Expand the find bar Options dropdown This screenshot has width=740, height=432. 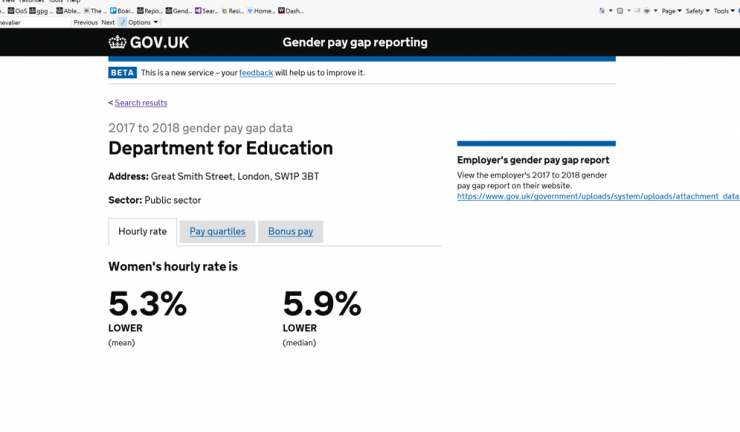143,22
